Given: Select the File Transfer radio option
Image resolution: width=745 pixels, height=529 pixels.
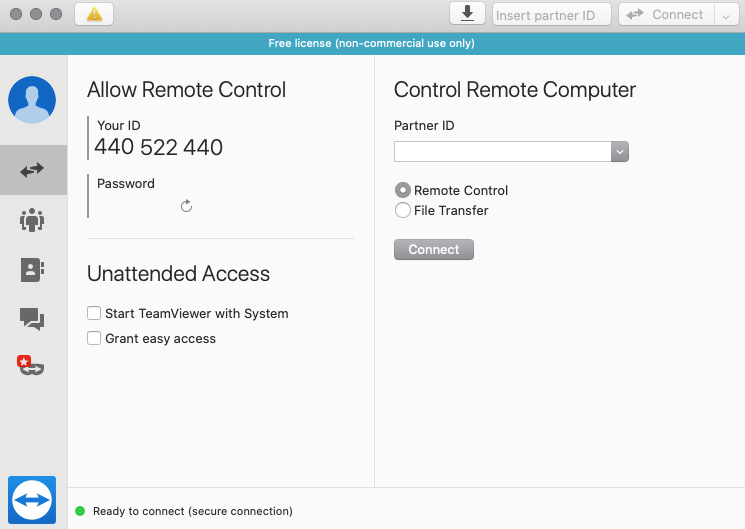Looking at the screenshot, I should pyautogui.click(x=403, y=210).
